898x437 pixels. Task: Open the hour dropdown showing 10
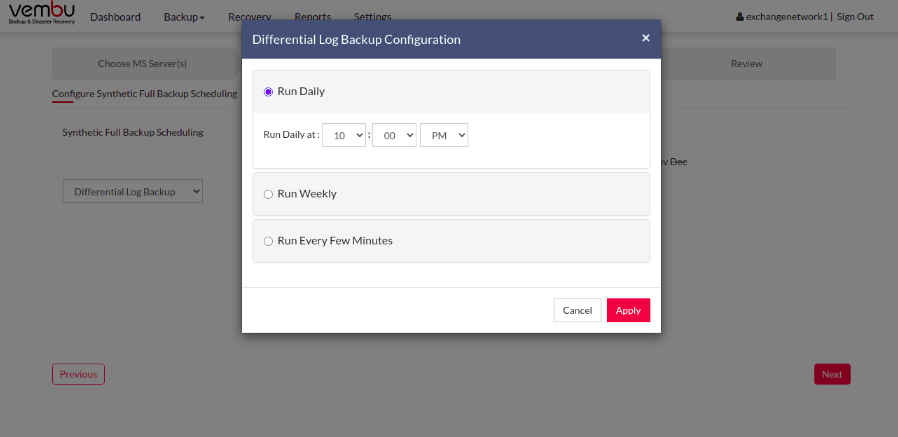(344, 135)
